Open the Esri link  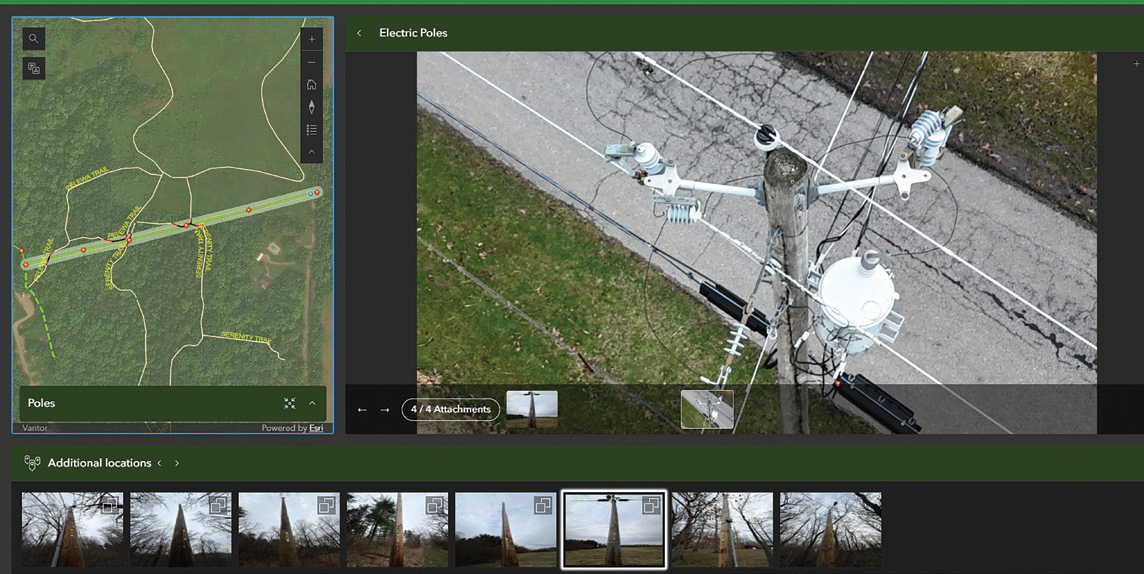tap(314, 428)
